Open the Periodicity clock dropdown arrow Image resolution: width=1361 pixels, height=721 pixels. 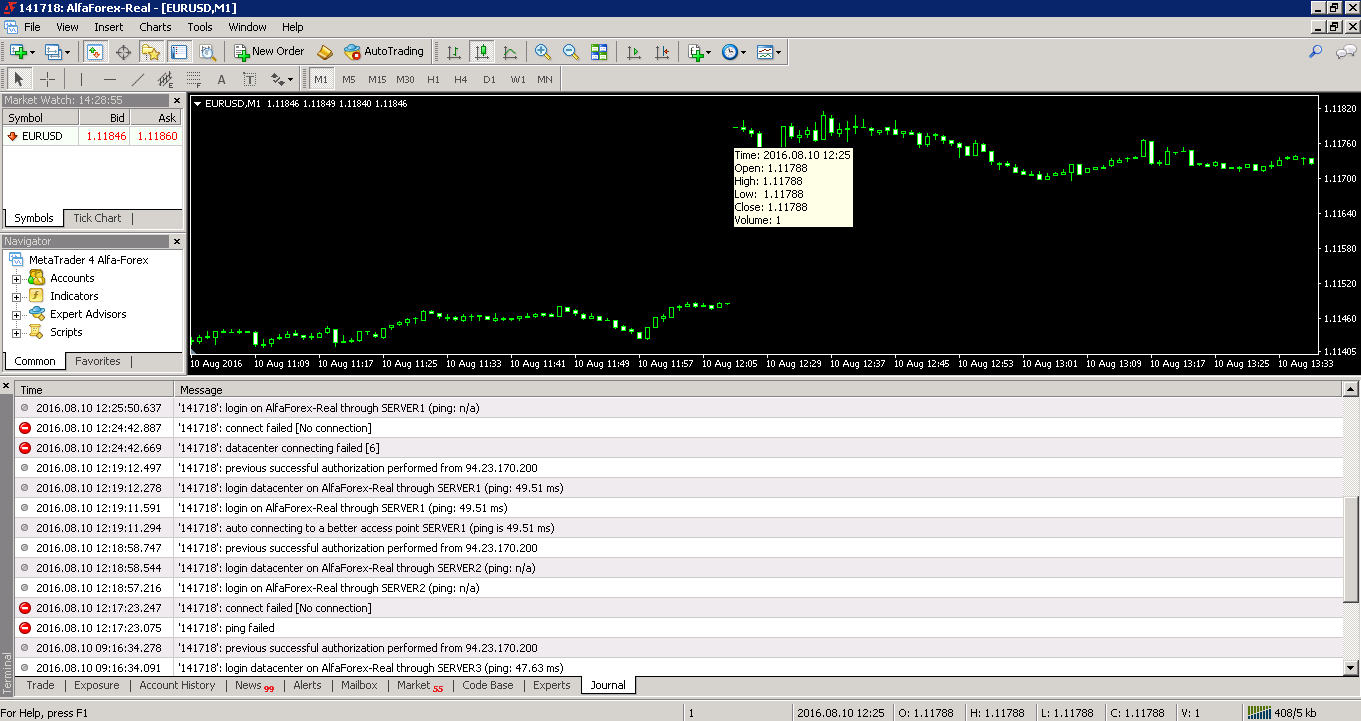tap(743, 52)
